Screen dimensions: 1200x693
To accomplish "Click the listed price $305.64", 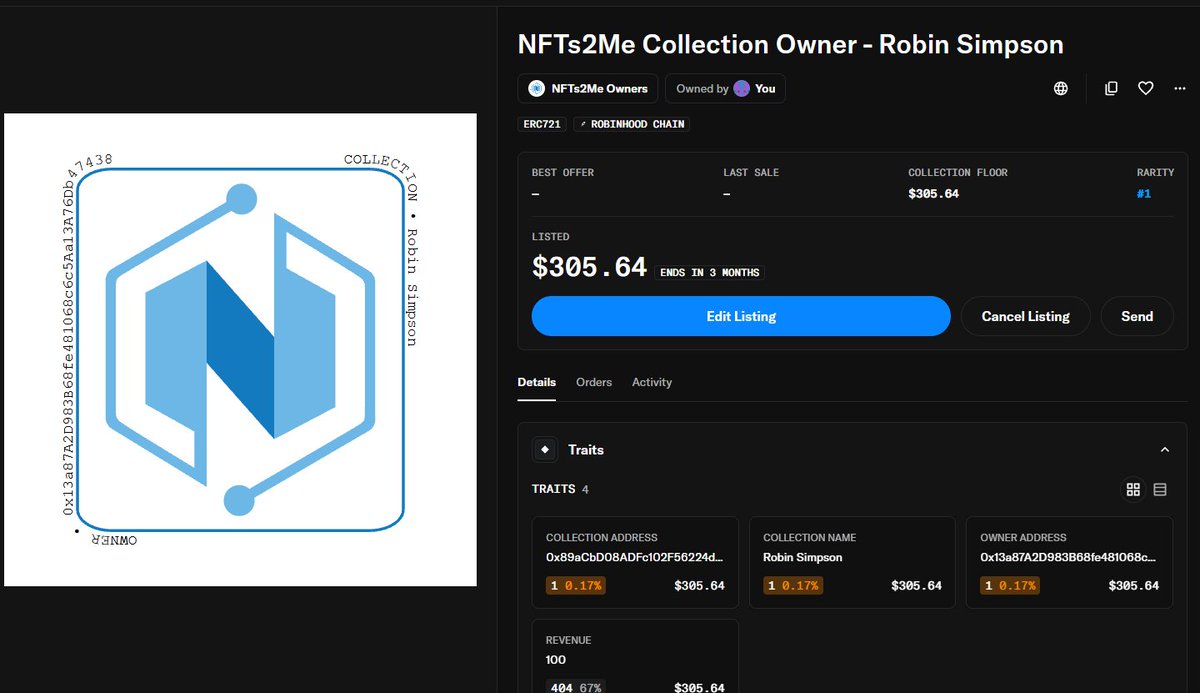I will 589,267.
